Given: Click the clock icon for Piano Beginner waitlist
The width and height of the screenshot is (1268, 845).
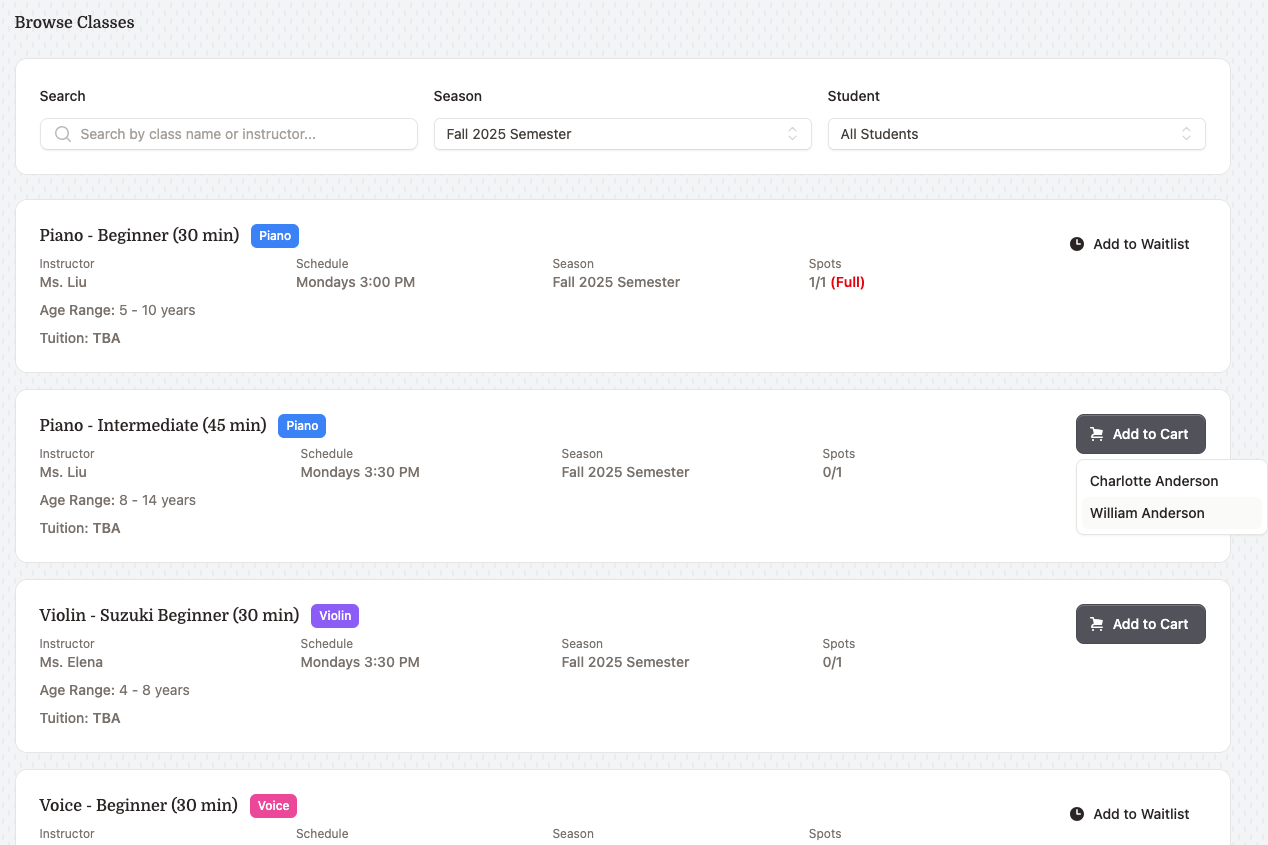Looking at the screenshot, I should pyautogui.click(x=1077, y=244).
